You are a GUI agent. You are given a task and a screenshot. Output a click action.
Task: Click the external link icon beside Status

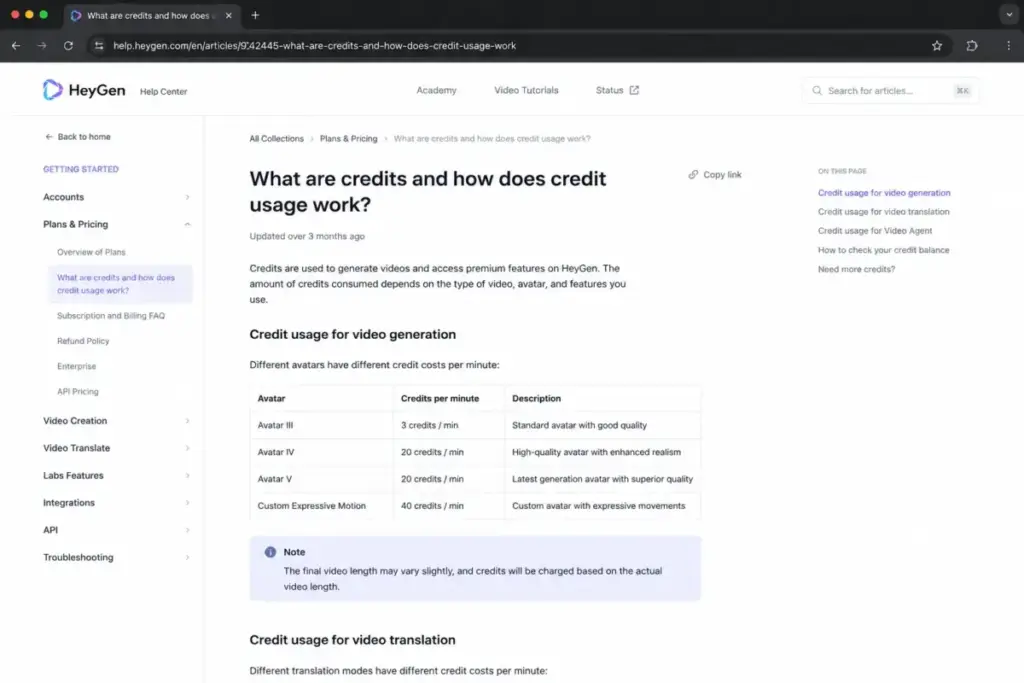click(x=634, y=90)
